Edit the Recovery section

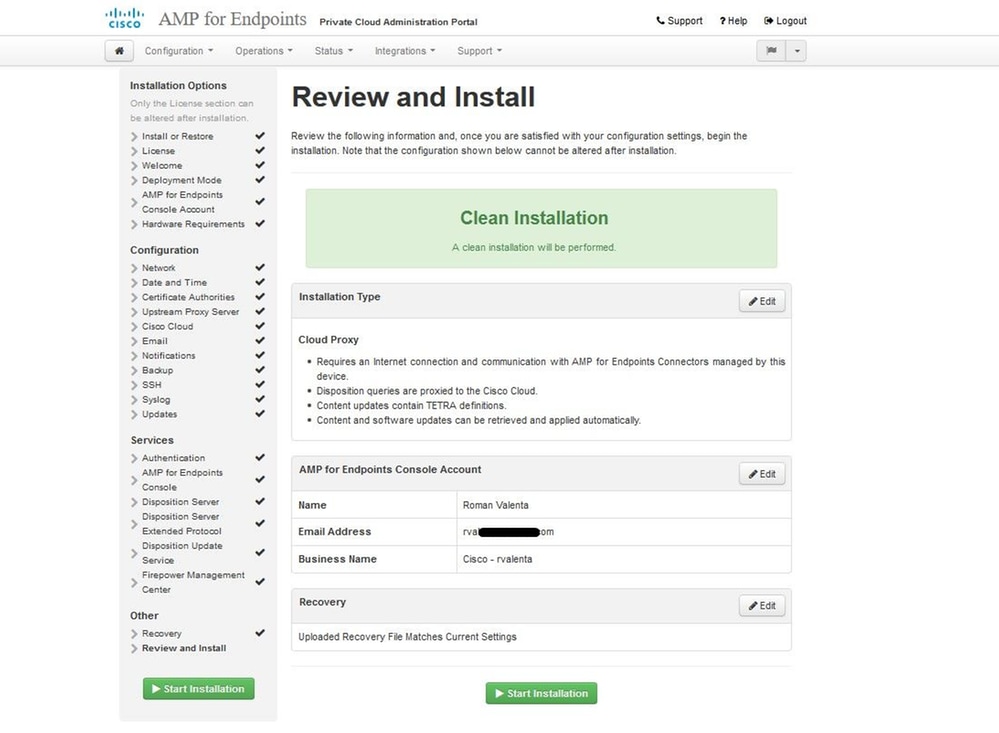pyautogui.click(x=762, y=606)
